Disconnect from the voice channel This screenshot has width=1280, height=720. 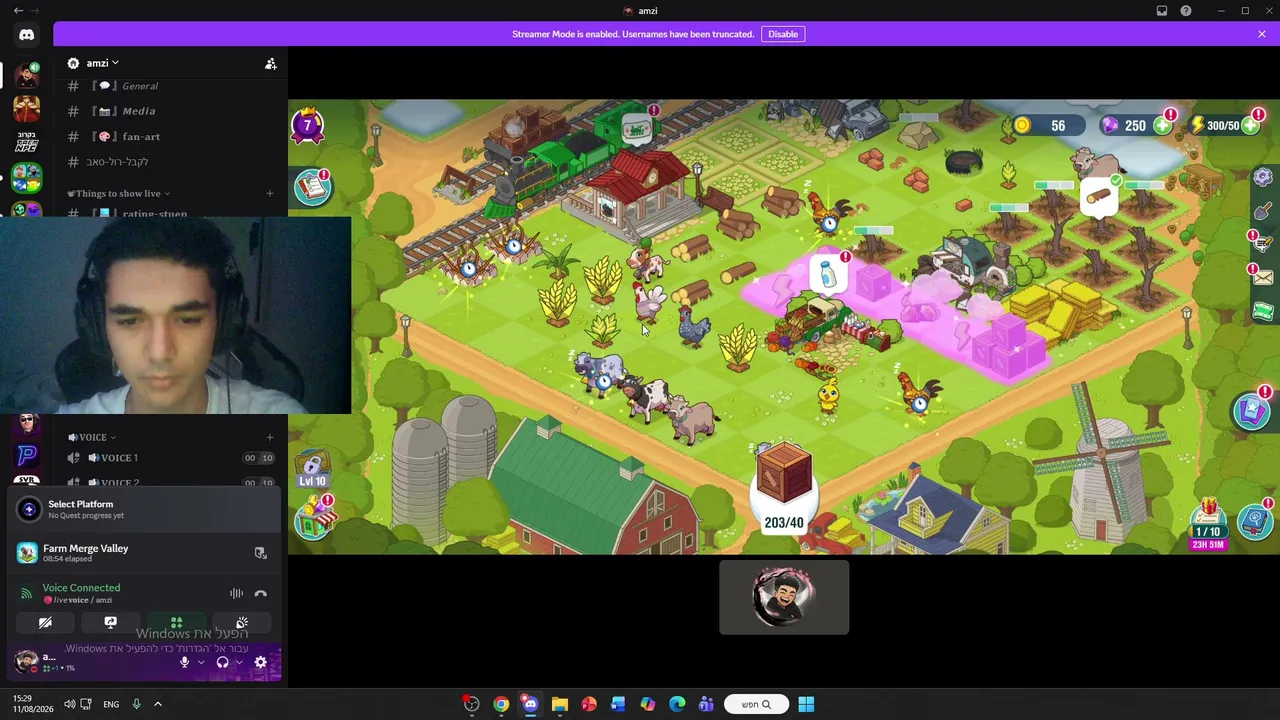click(x=261, y=593)
